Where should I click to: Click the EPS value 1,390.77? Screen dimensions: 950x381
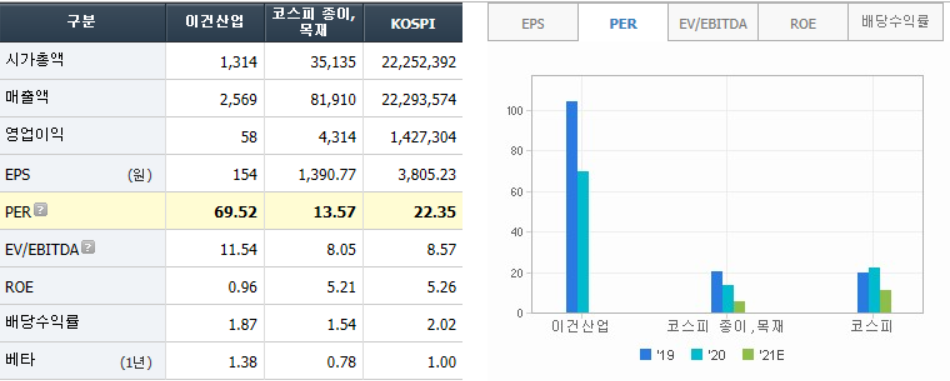pyautogui.click(x=327, y=175)
